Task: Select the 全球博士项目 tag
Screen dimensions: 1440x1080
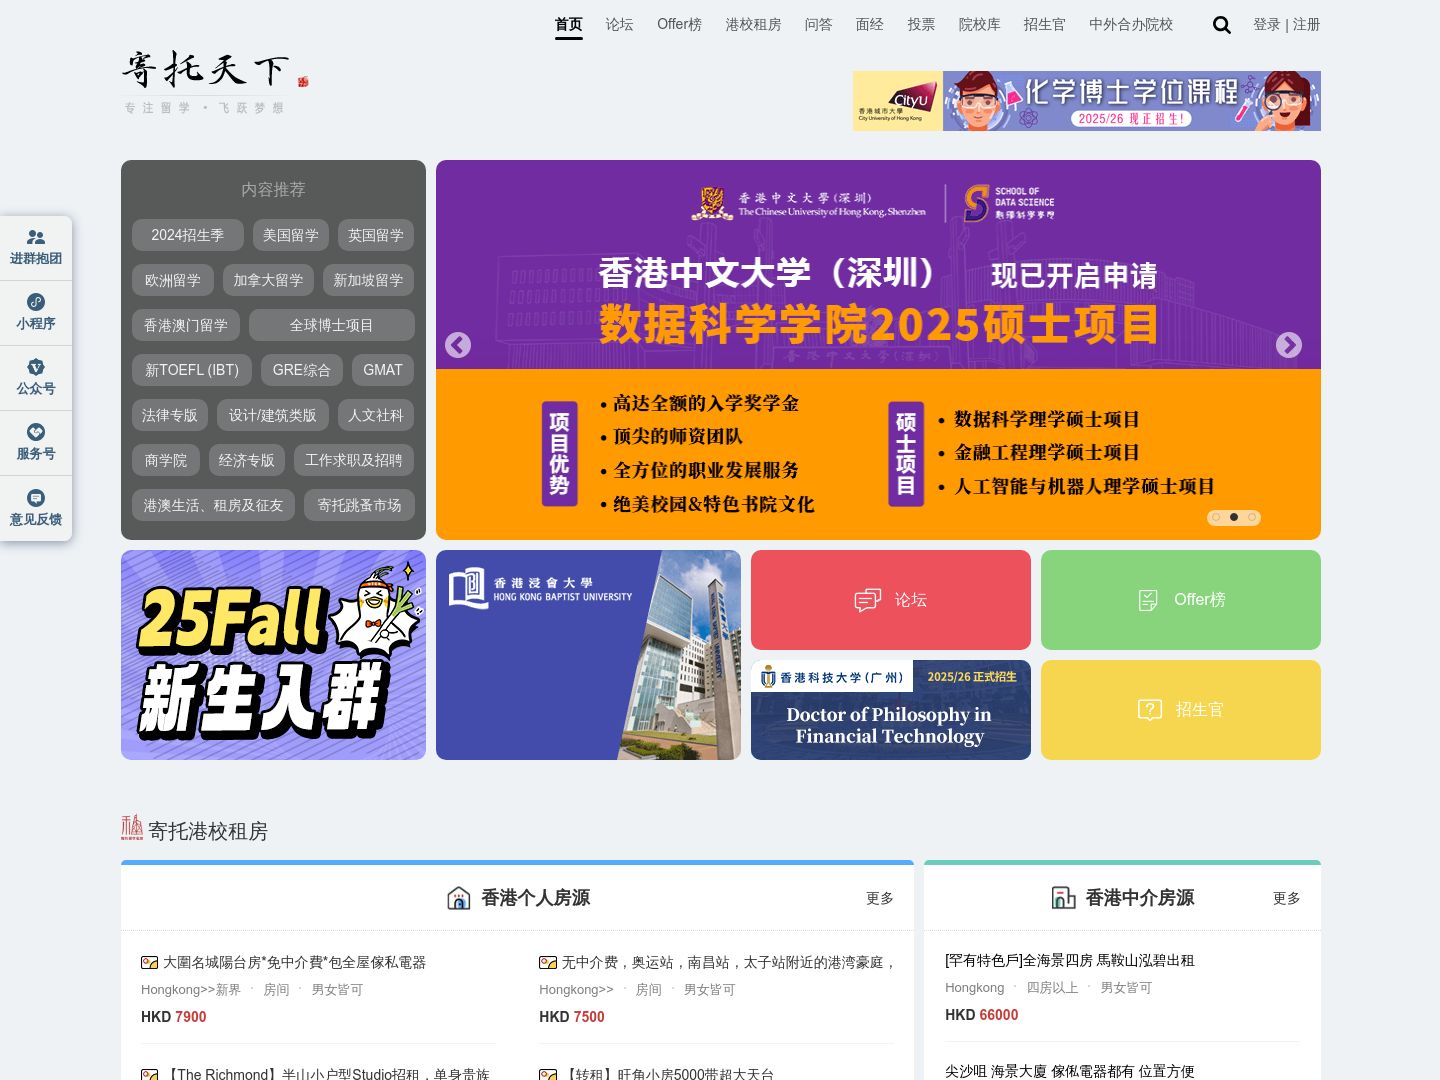Action: [331, 325]
